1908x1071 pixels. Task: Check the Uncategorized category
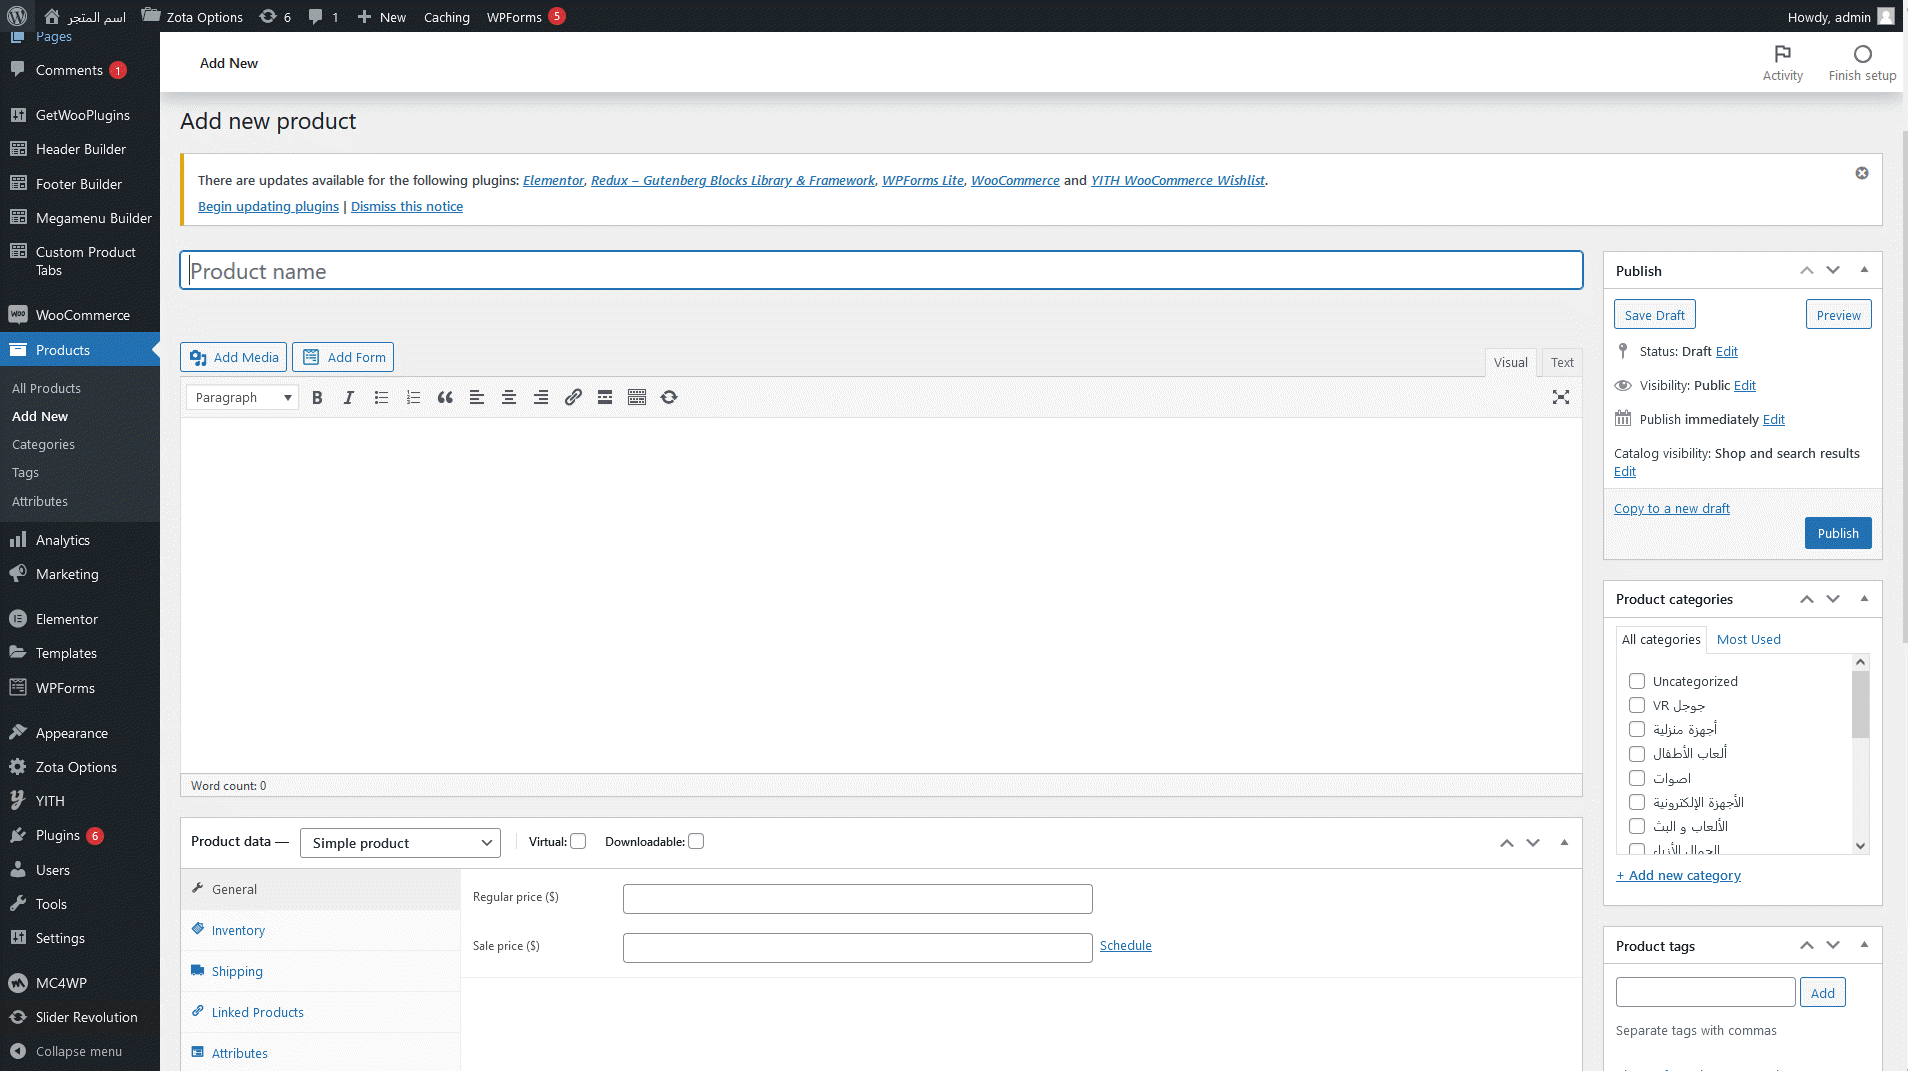(x=1637, y=681)
